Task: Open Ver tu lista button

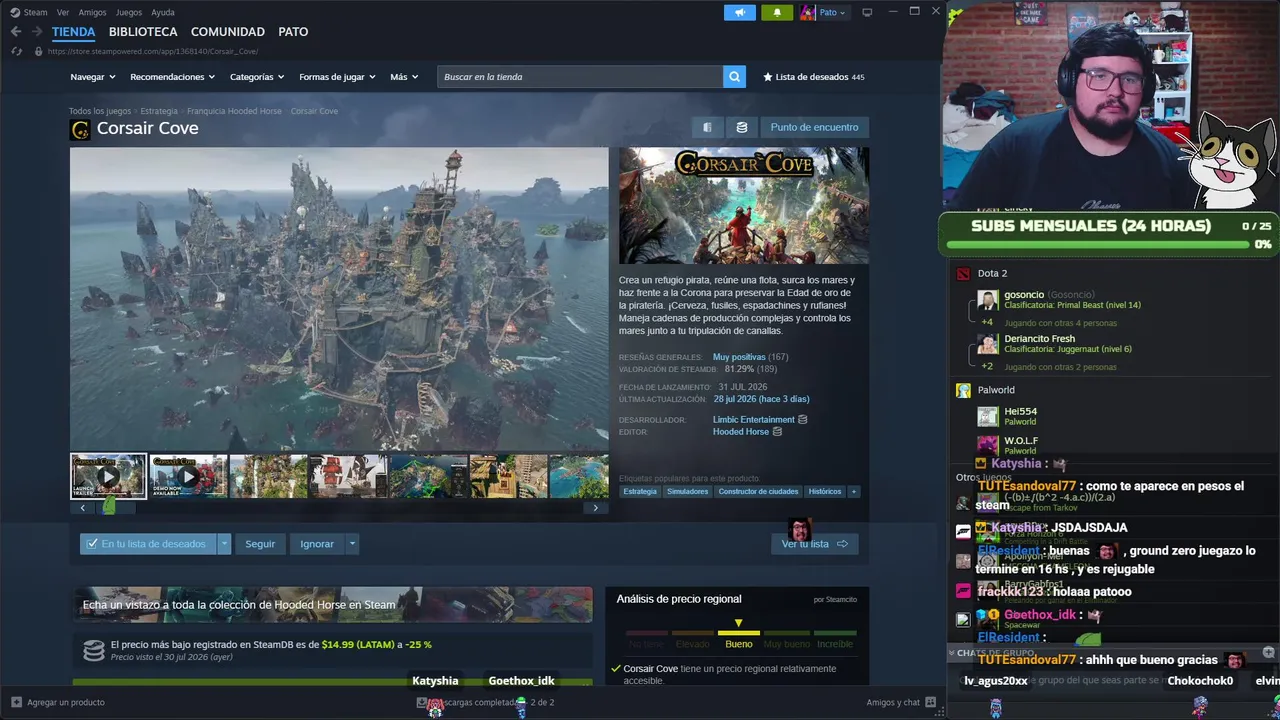Action: point(814,544)
